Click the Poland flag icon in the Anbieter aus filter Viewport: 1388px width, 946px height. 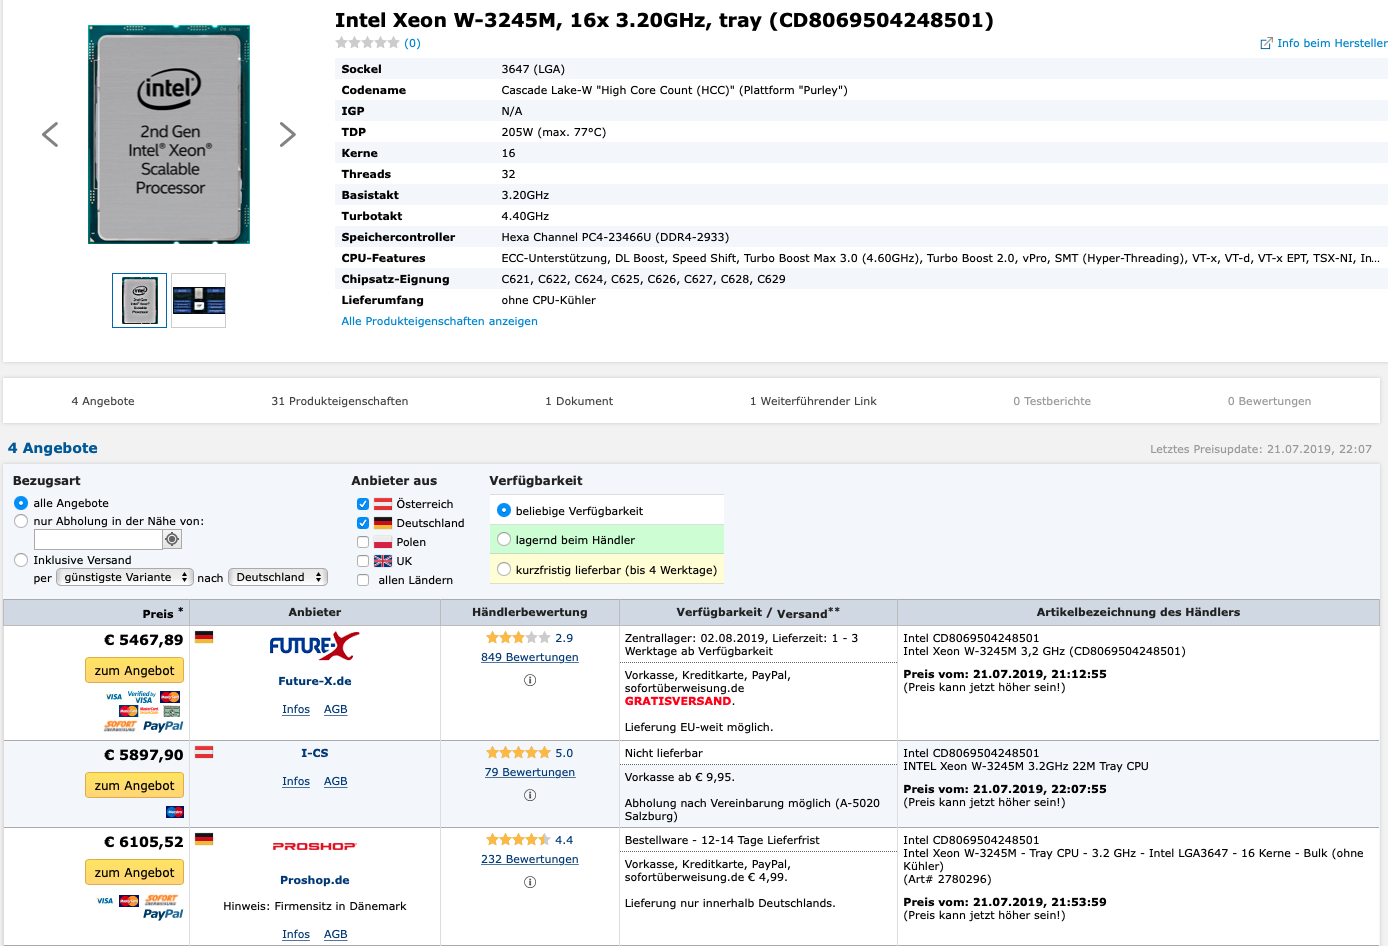click(x=383, y=542)
